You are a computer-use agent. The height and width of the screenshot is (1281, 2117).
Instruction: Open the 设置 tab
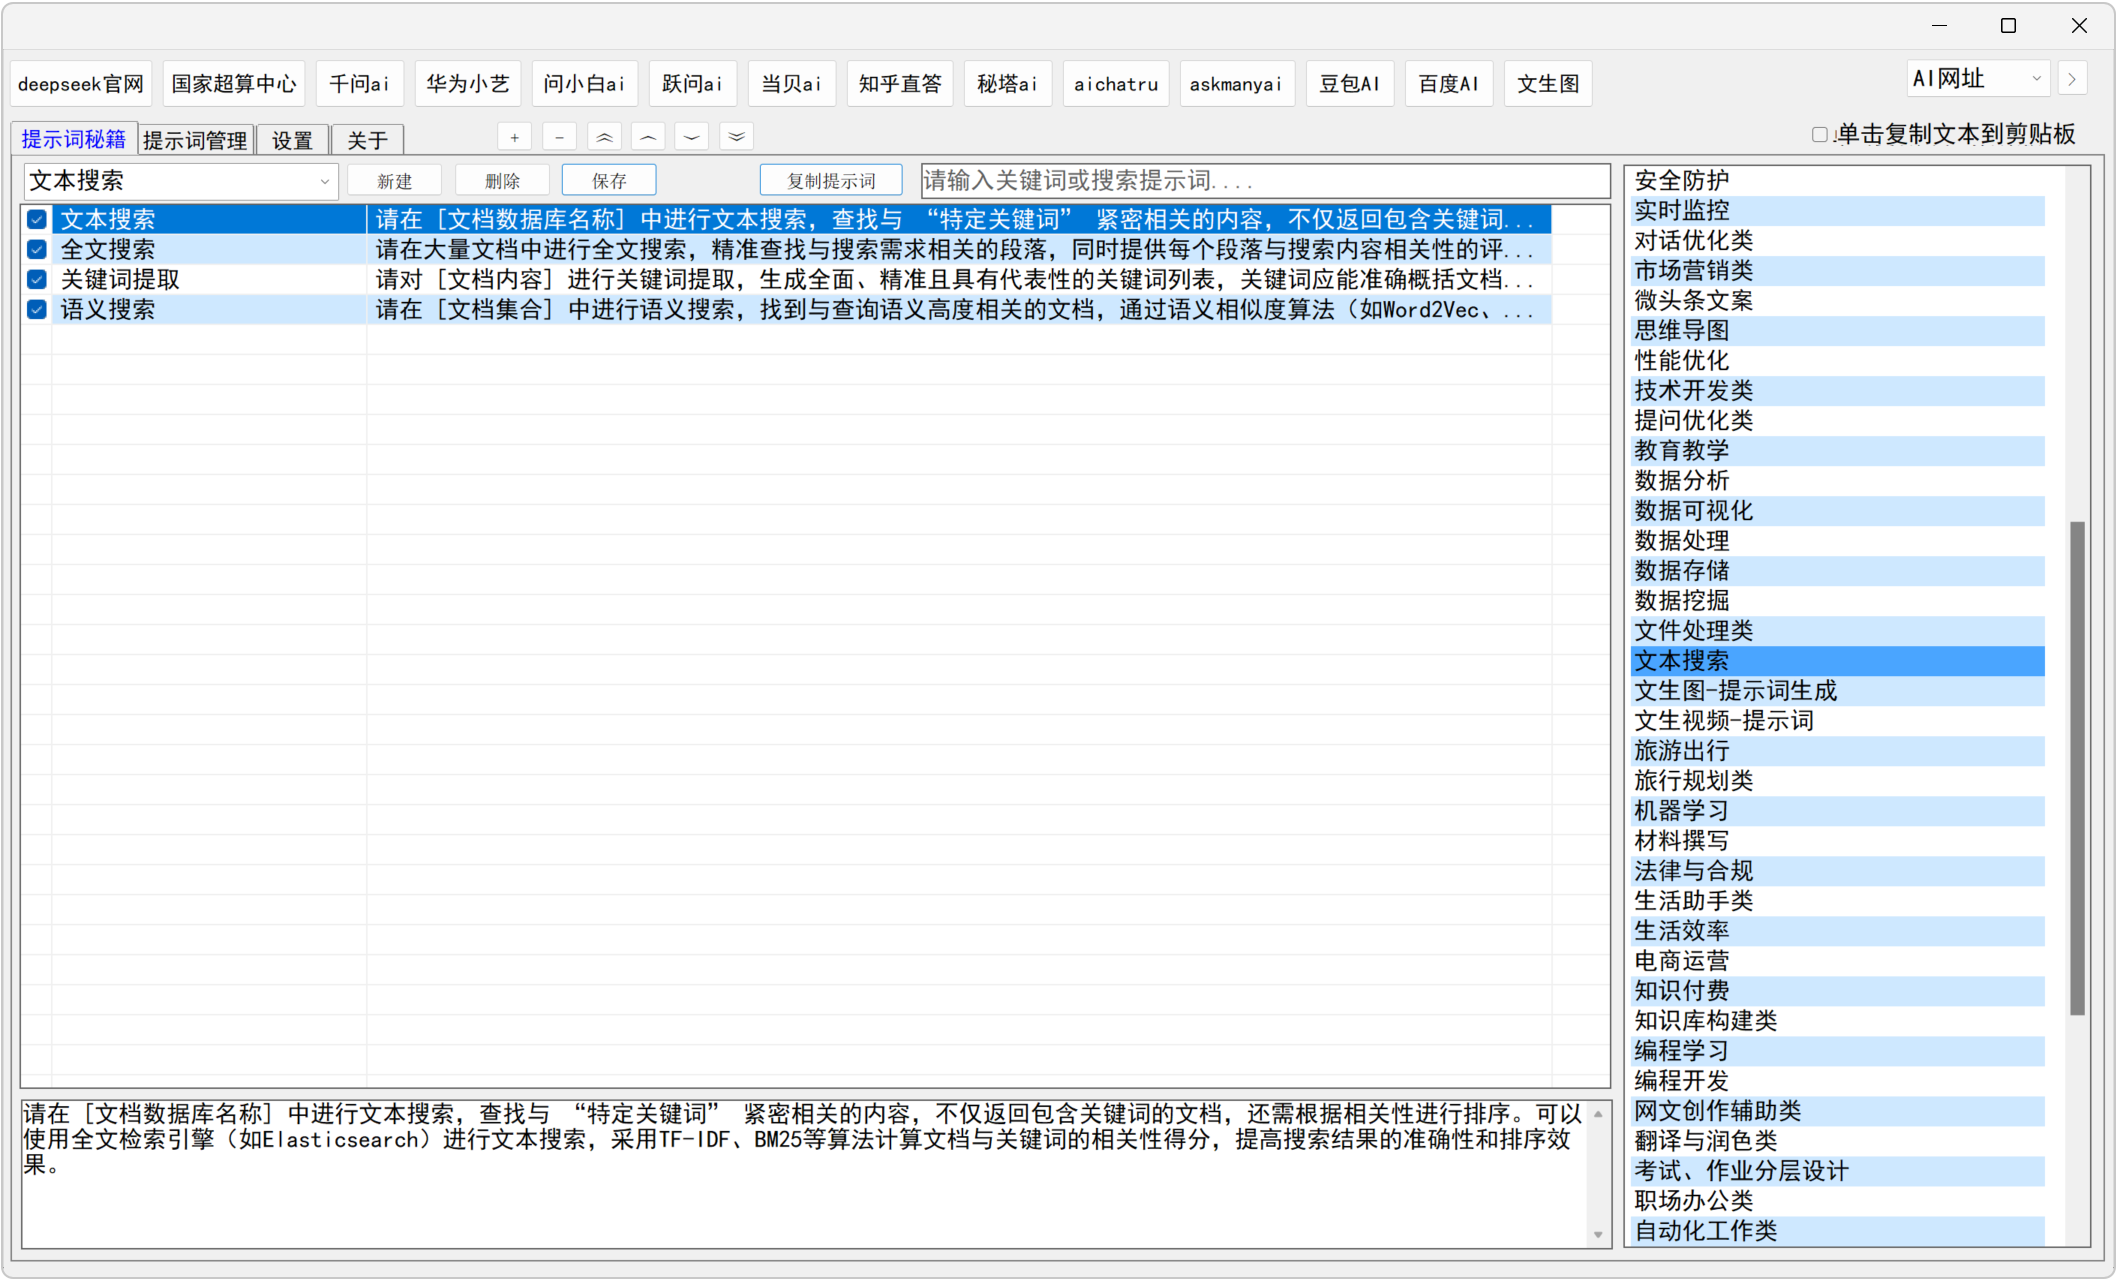tap(292, 140)
